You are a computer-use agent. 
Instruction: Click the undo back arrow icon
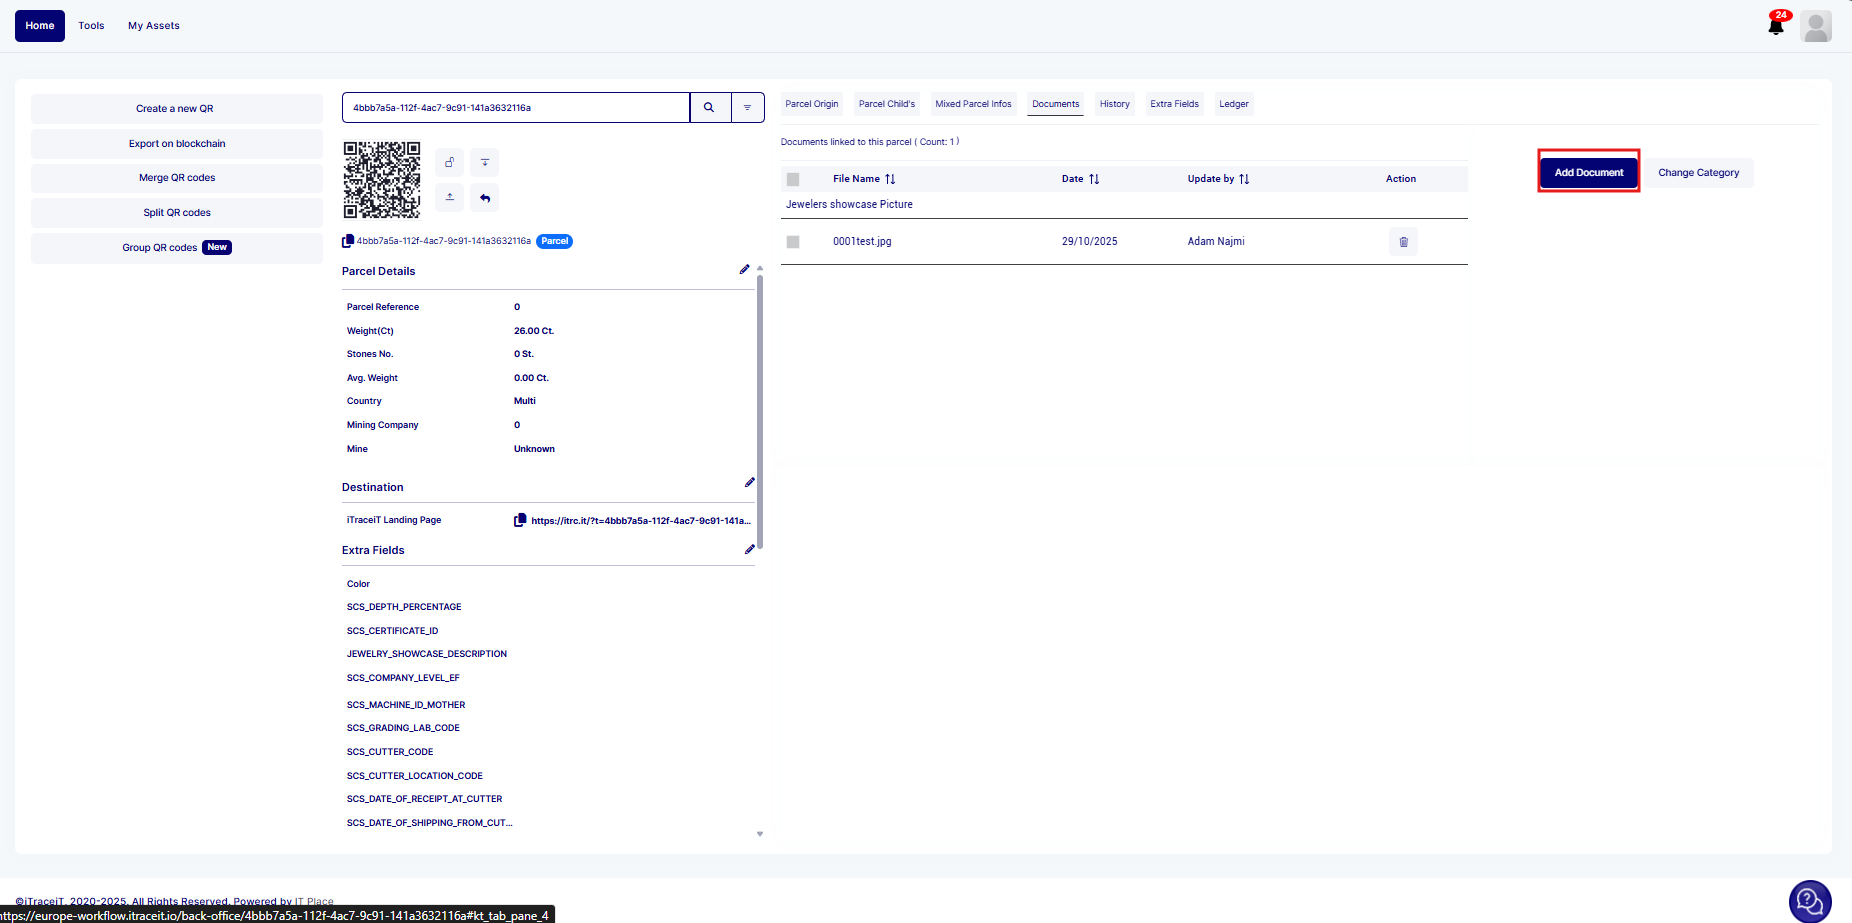(485, 197)
